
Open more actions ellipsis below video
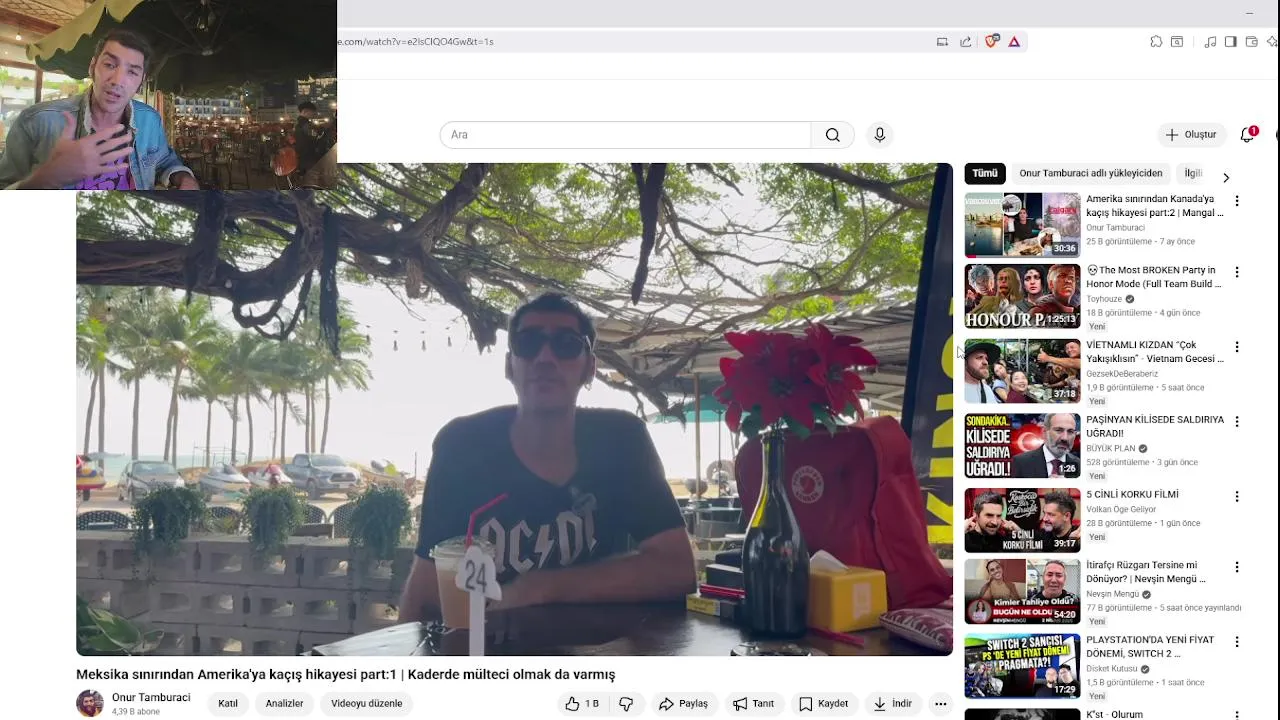(x=940, y=704)
